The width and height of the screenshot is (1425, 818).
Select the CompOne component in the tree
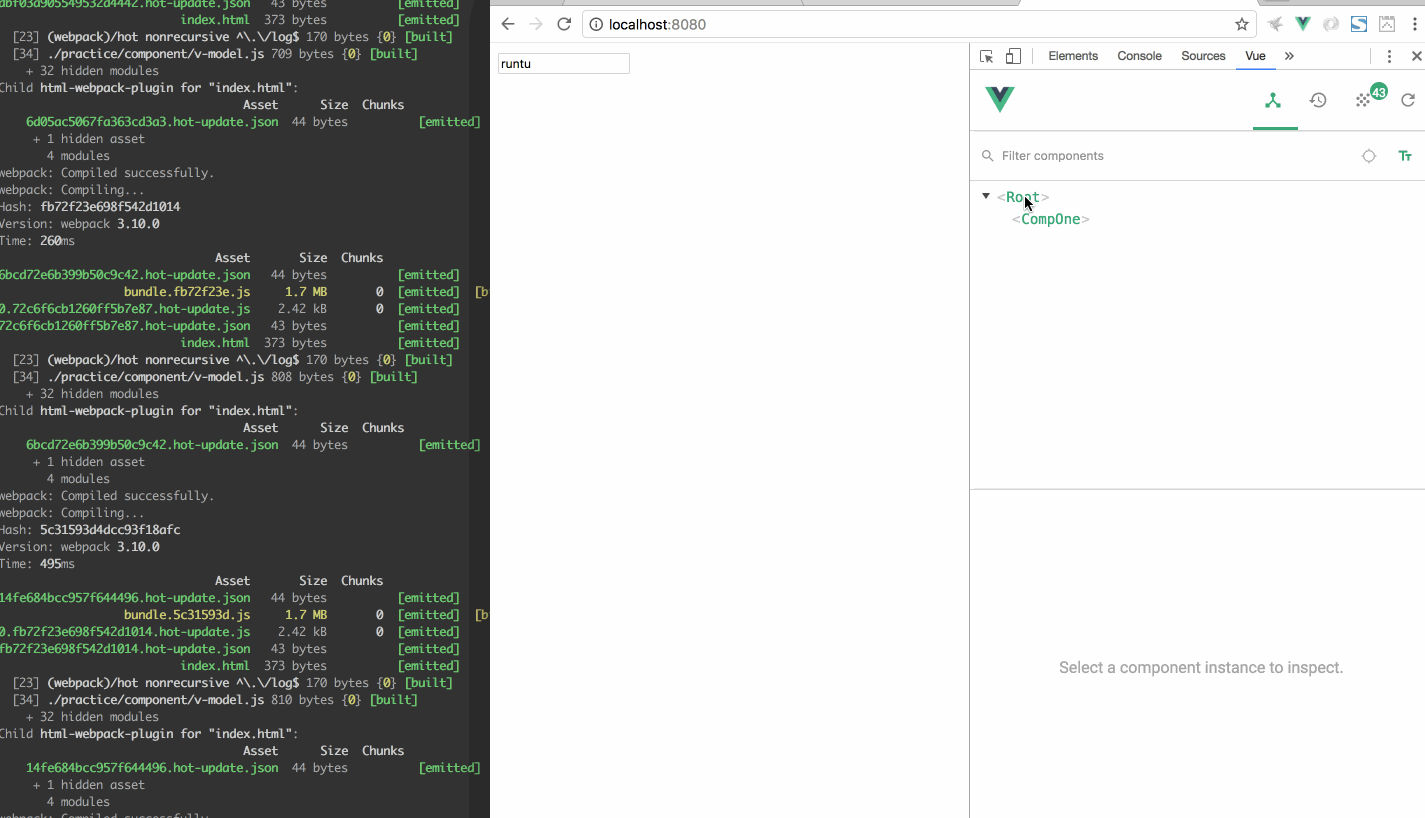click(x=1051, y=219)
